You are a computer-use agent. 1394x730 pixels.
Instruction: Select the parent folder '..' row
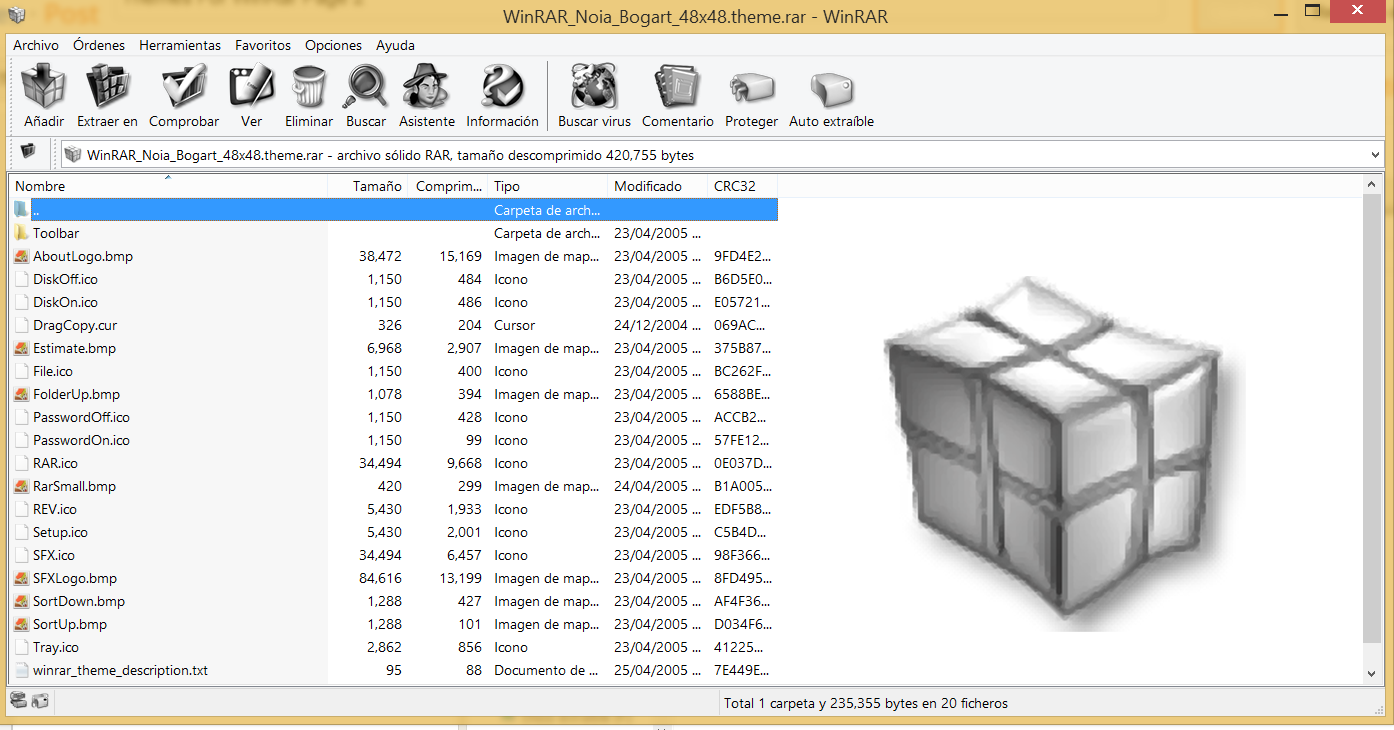[x=394, y=210]
